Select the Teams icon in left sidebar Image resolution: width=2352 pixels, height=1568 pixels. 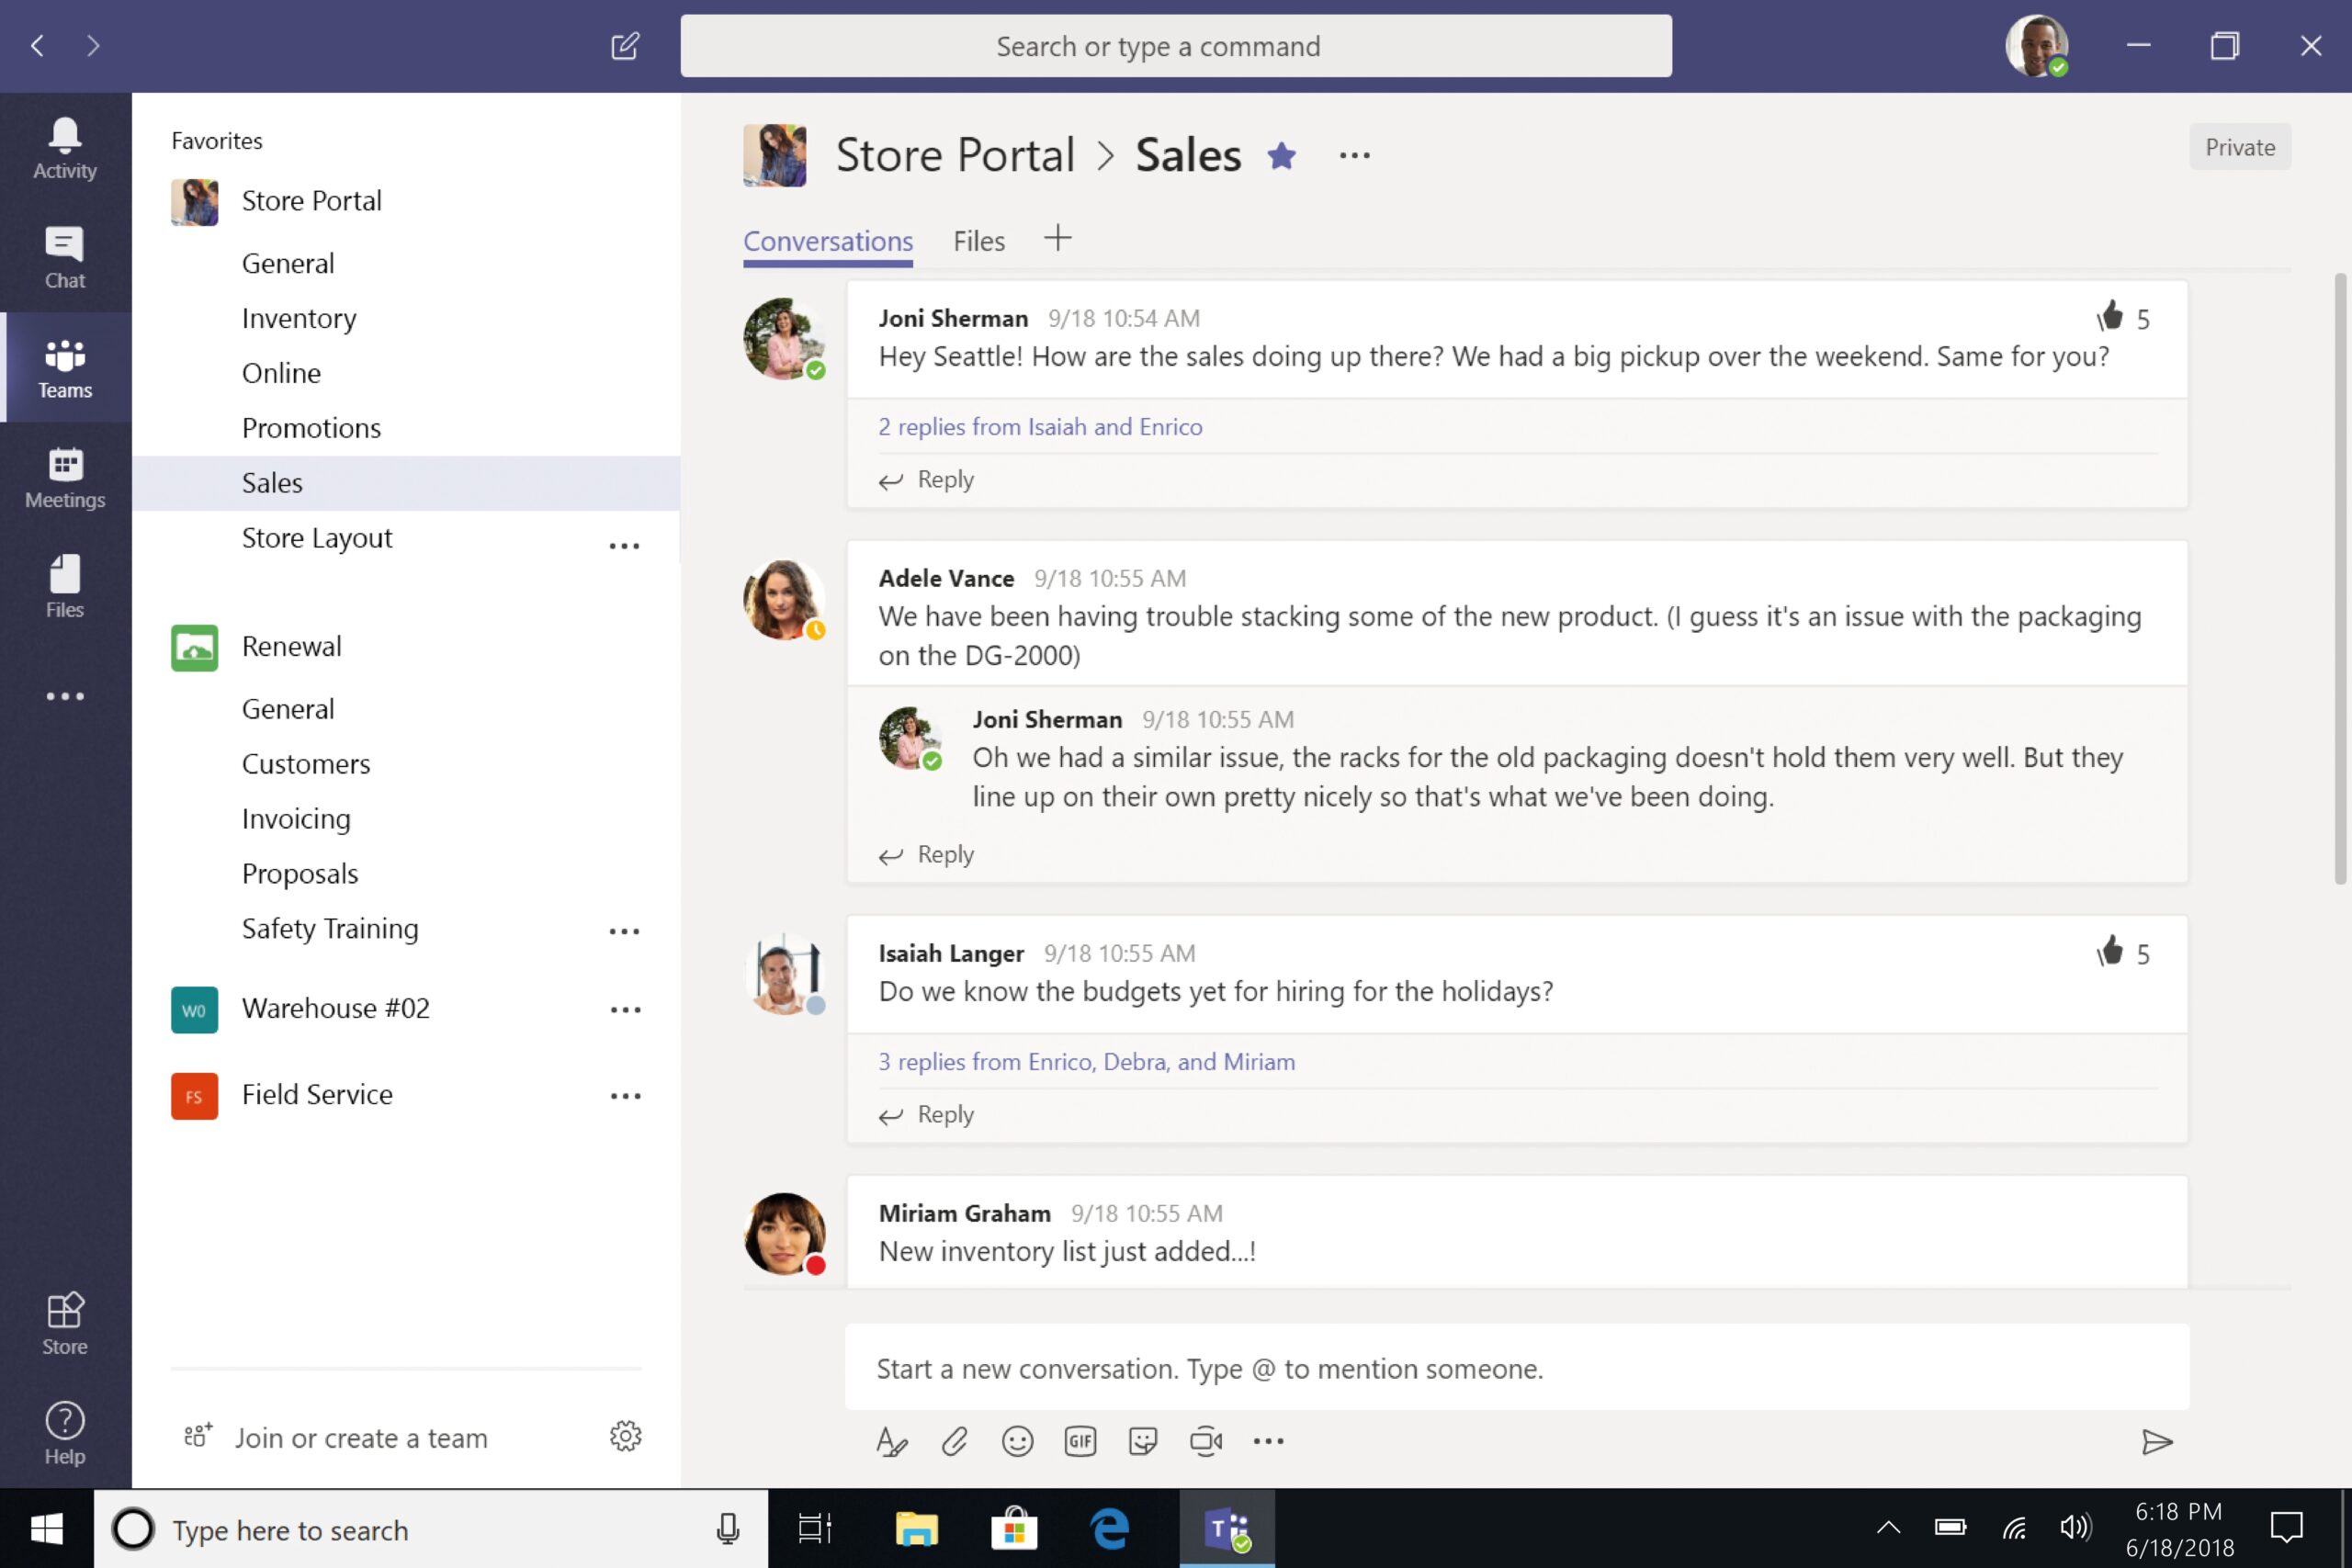[x=64, y=369]
